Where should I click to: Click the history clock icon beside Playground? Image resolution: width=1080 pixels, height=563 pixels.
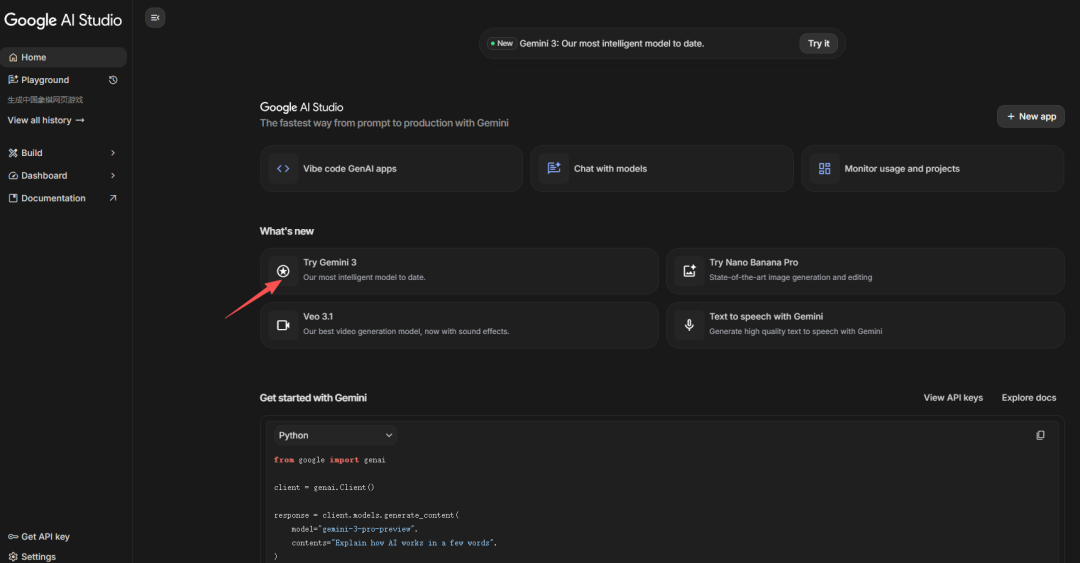(113, 80)
